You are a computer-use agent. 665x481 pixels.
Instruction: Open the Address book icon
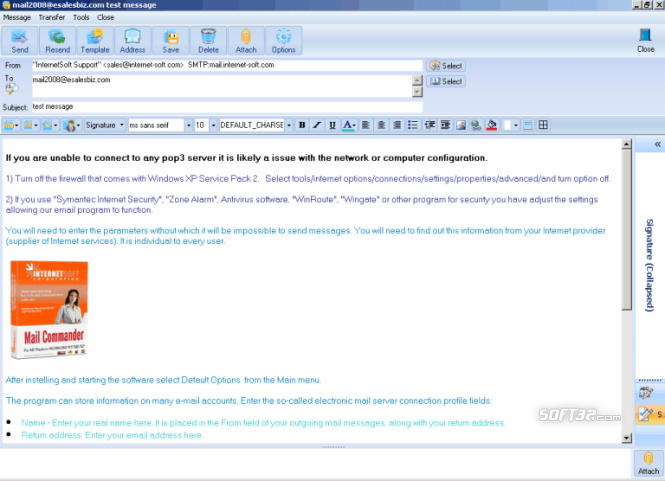coord(132,40)
